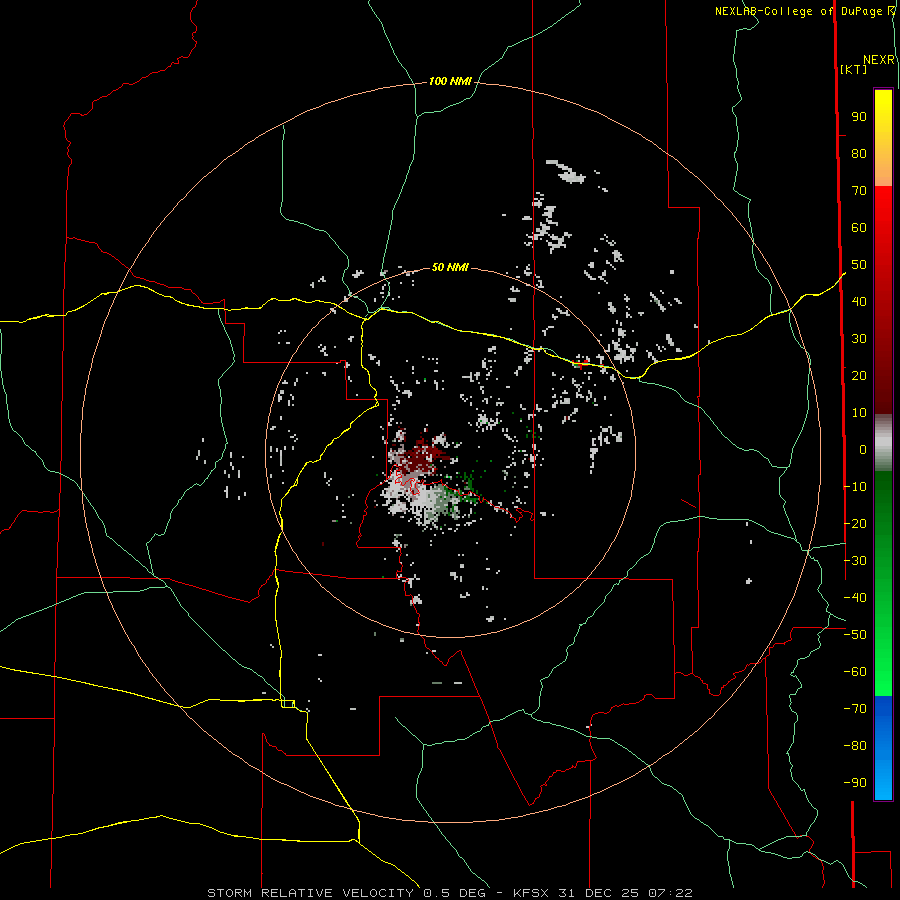This screenshot has width=900, height=900.
Task: Click the 90 value on velocity scale
Action: [x=859, y=117]
